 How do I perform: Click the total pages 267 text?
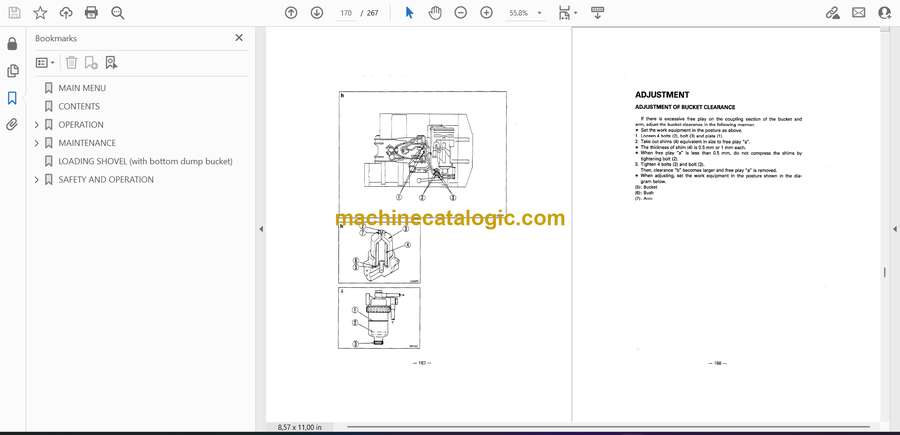[x=373, y=13]
